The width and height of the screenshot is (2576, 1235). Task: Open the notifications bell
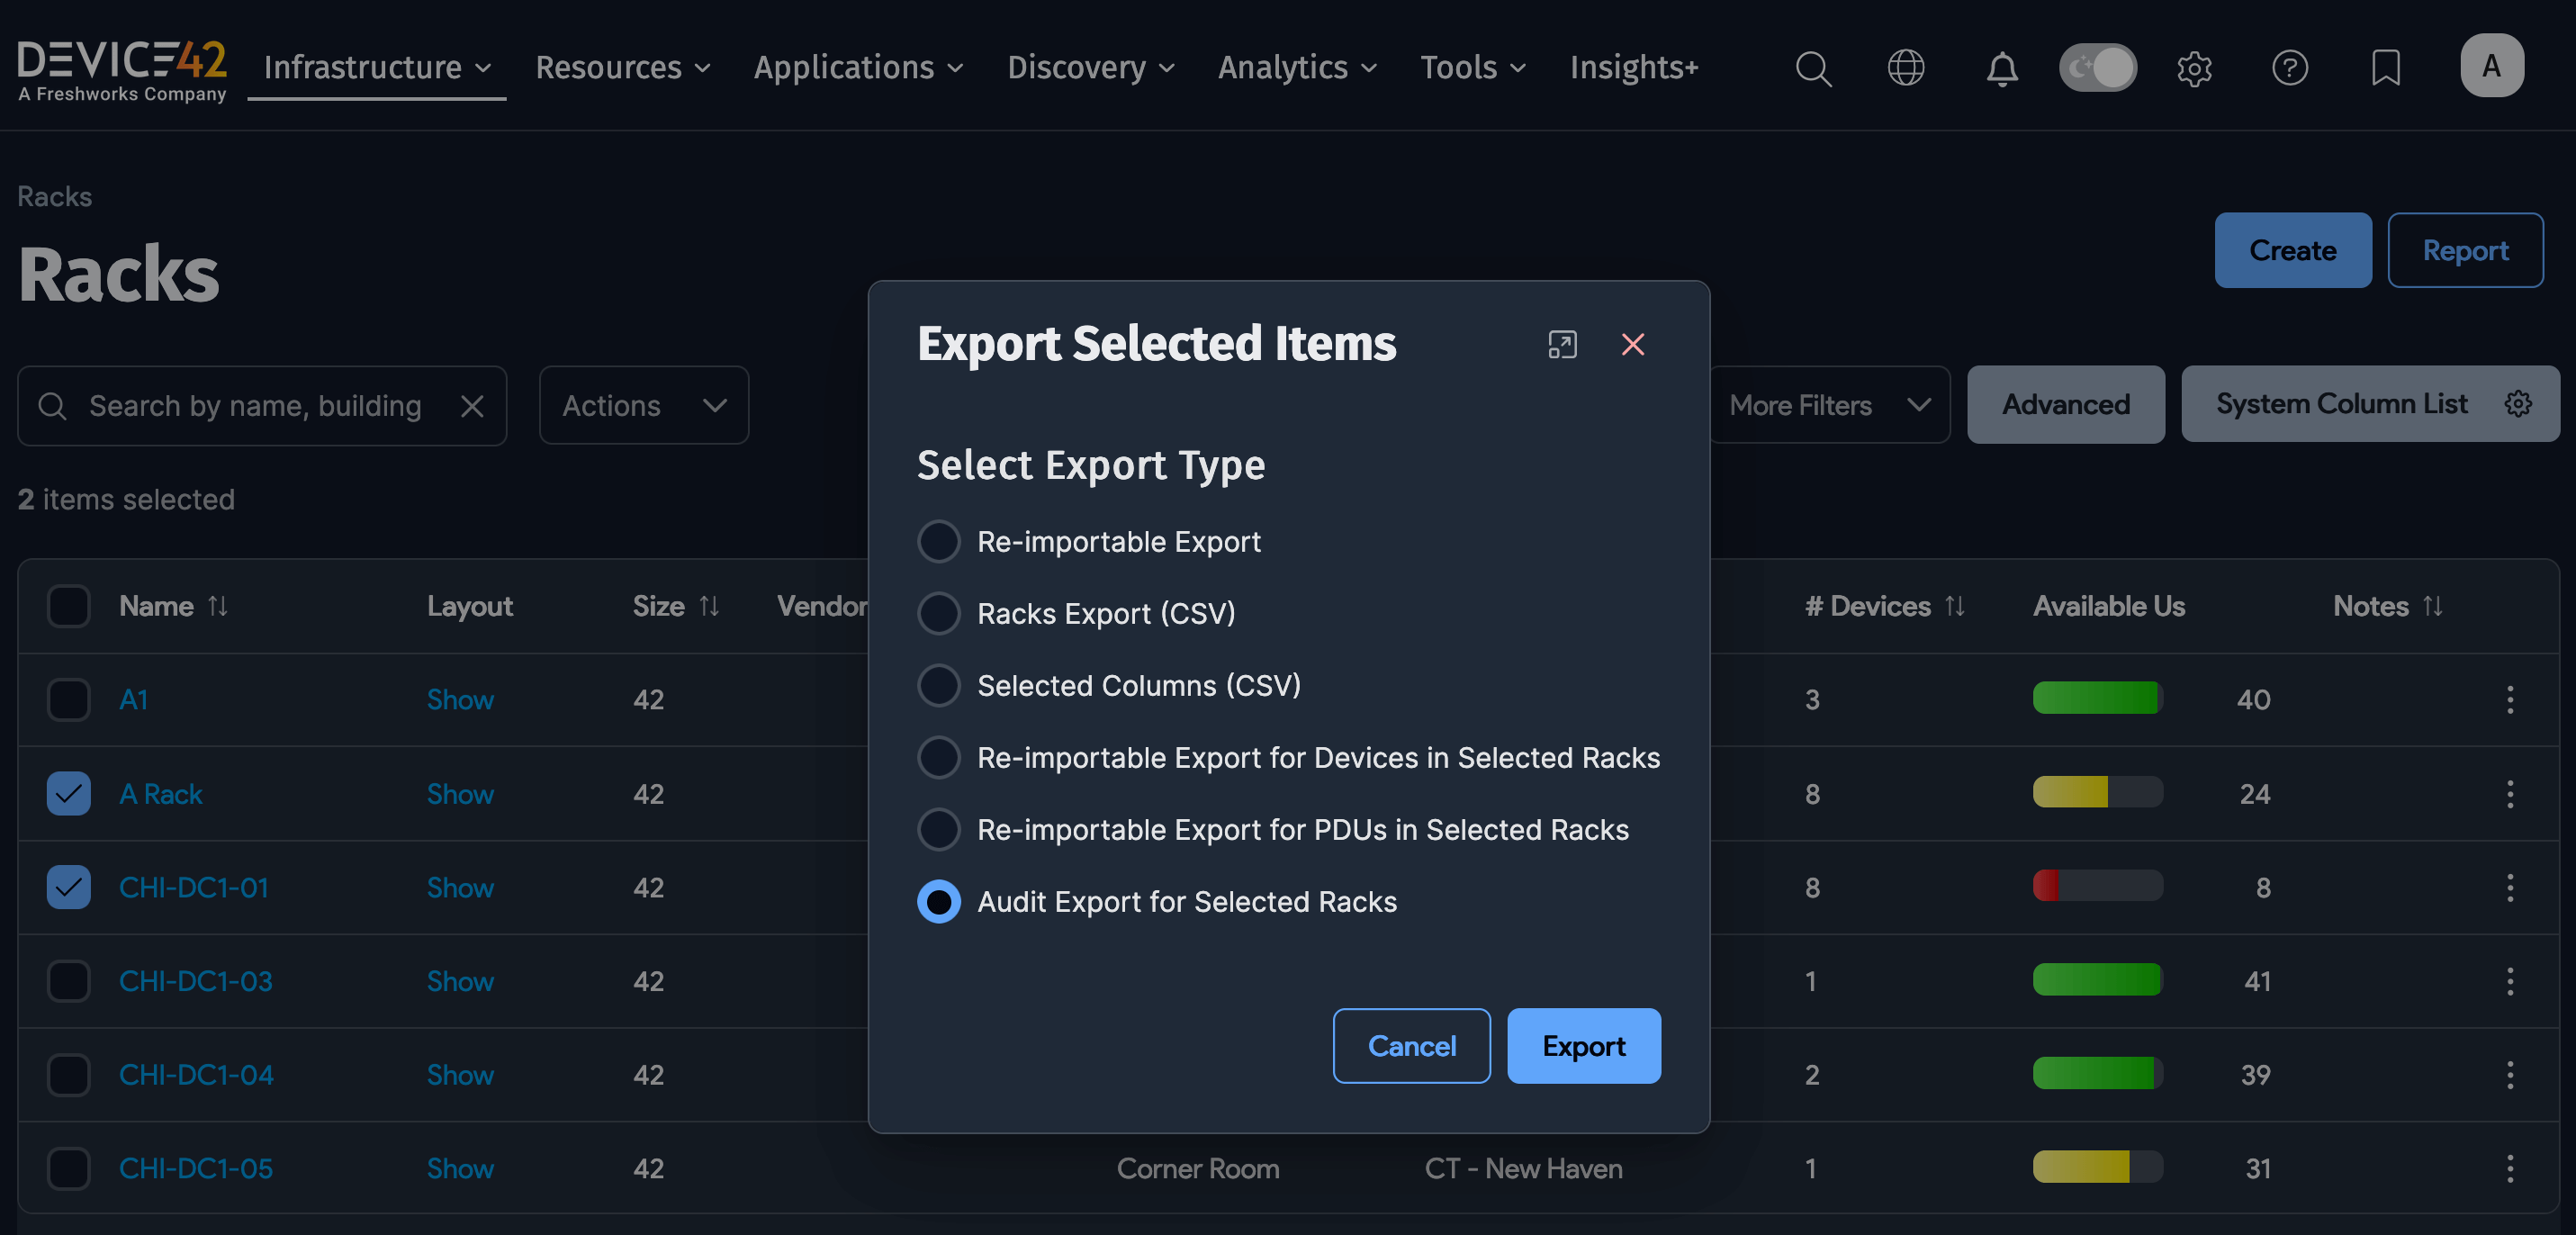[2001, 68]
